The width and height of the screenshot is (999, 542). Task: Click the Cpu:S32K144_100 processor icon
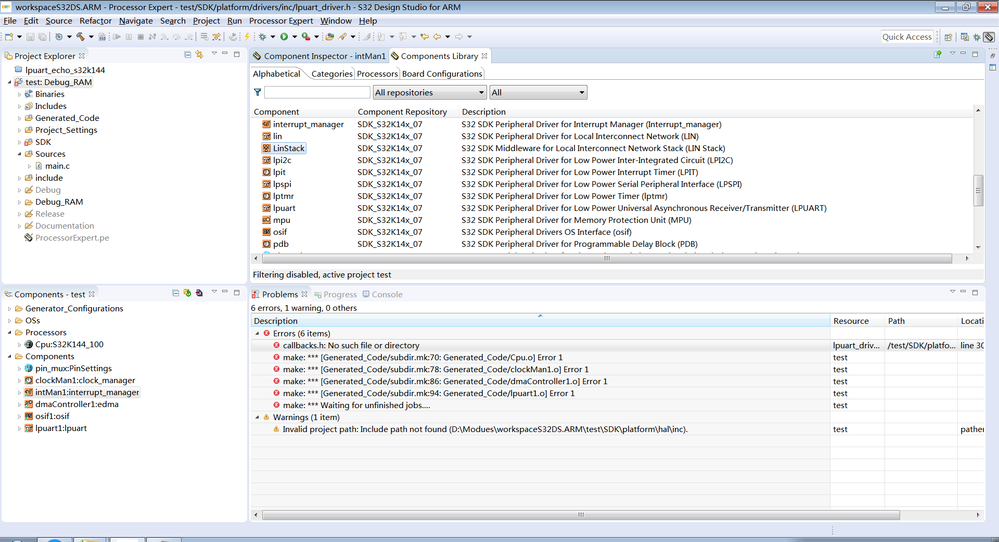(x=29, y=344)
